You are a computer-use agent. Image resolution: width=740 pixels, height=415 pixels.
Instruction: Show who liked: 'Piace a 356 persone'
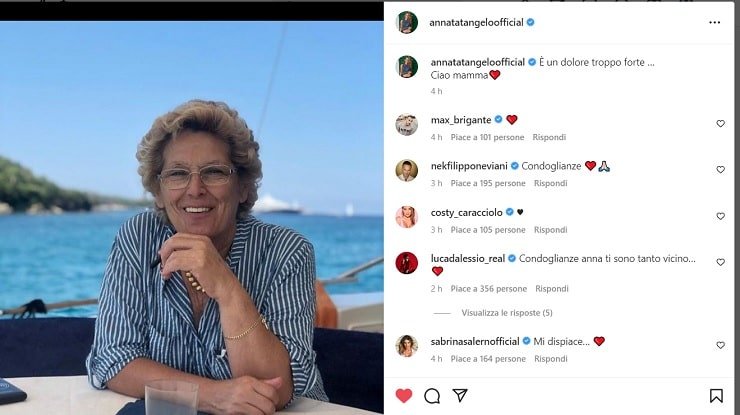tap(487, 289)
